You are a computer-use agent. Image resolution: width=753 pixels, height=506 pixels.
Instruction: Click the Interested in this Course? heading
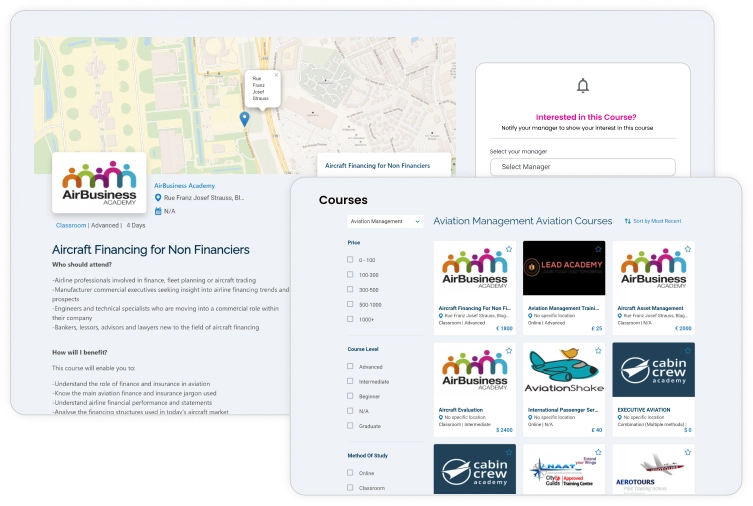pos(586,117)
